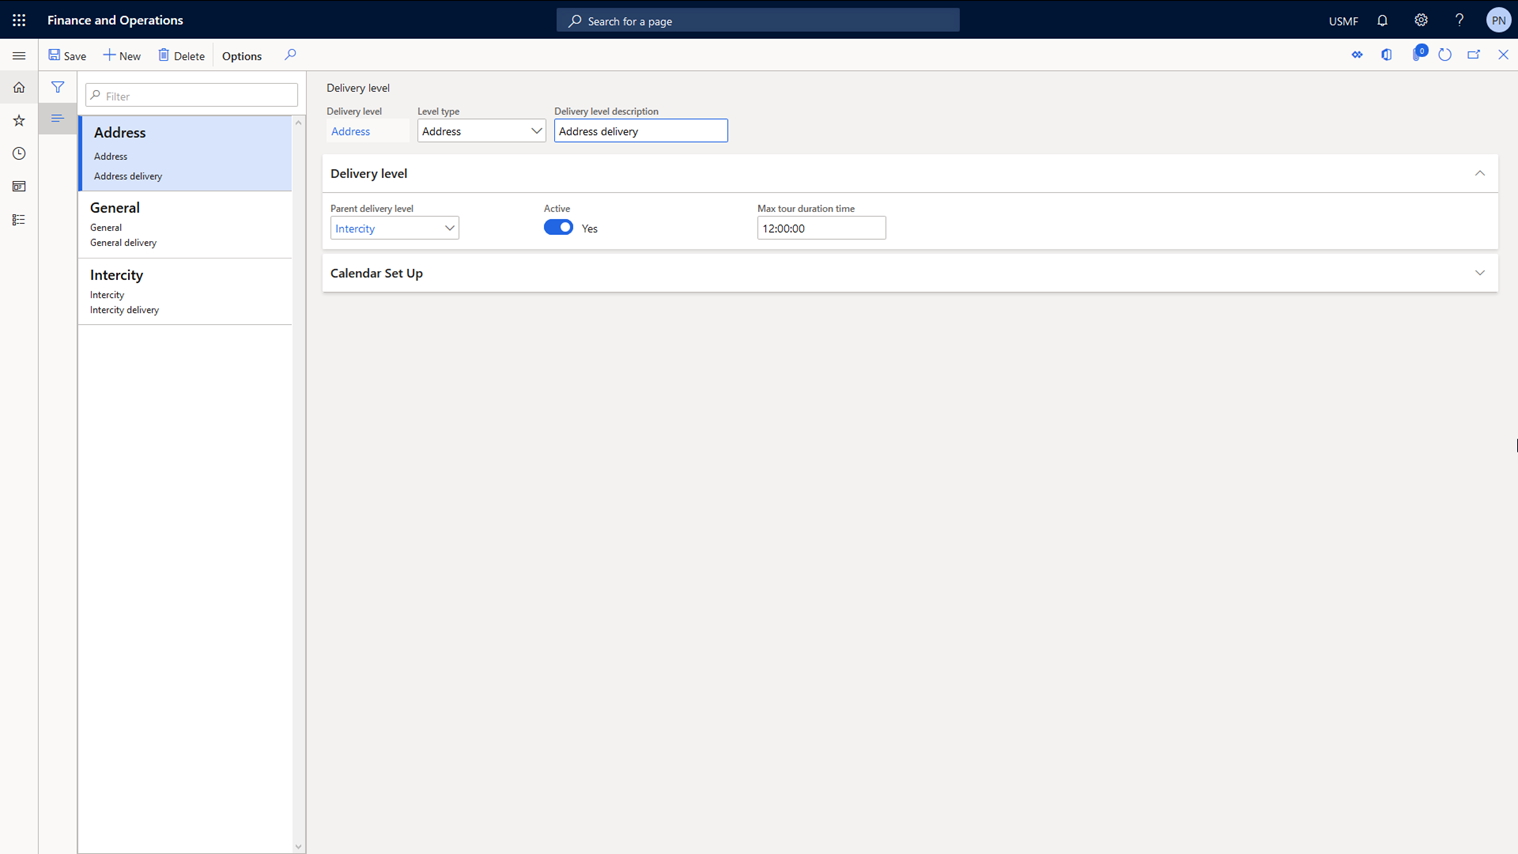Open the Options menu
Viewport: 1518px width, 854px height.
point(242,56)
